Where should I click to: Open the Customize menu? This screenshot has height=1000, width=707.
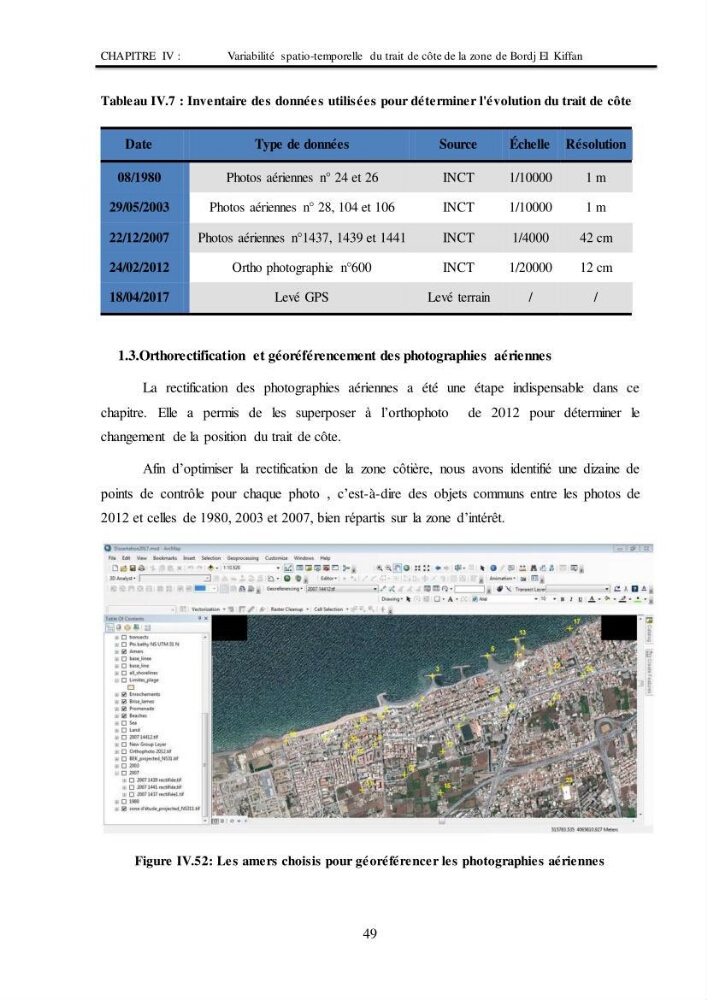[x=277, y=558]
